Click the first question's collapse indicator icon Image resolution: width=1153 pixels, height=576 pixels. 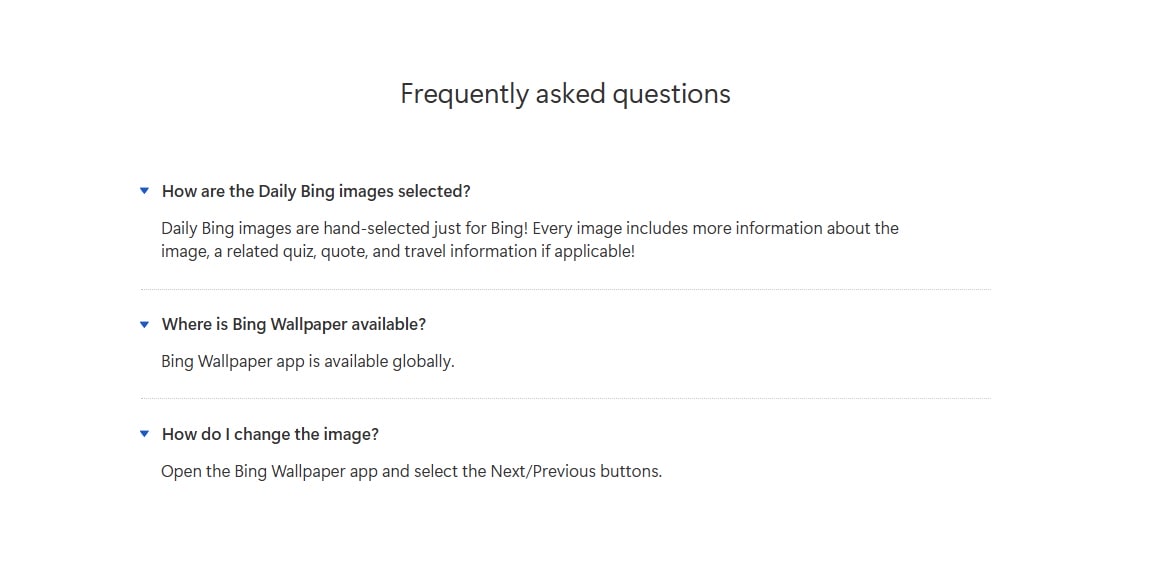(144, 190)
